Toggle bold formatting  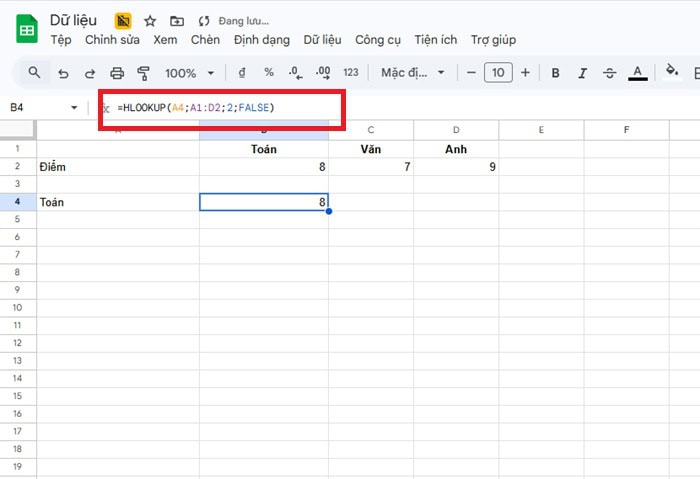[x=555, y=73]
